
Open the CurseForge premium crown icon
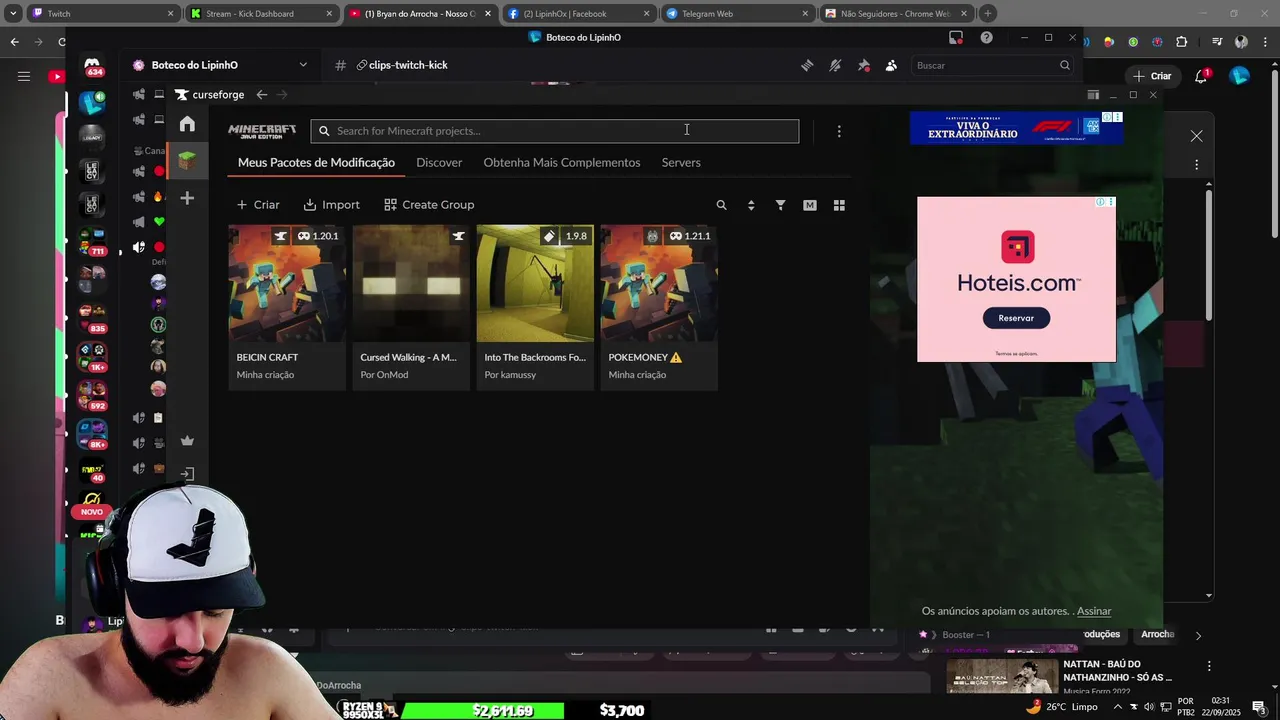tap(187, 441)
